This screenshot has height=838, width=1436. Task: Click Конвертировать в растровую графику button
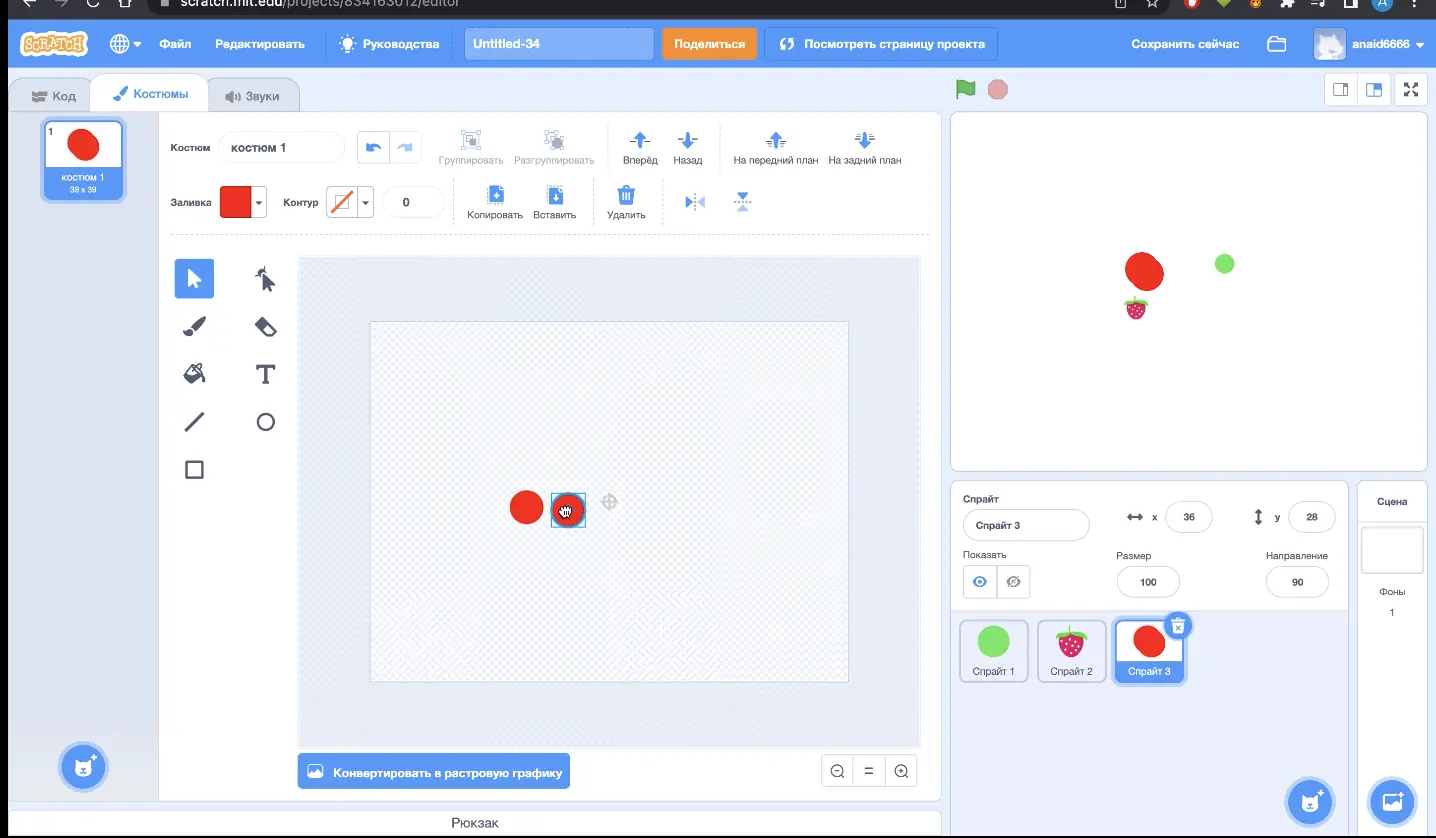tap(434, 772)
